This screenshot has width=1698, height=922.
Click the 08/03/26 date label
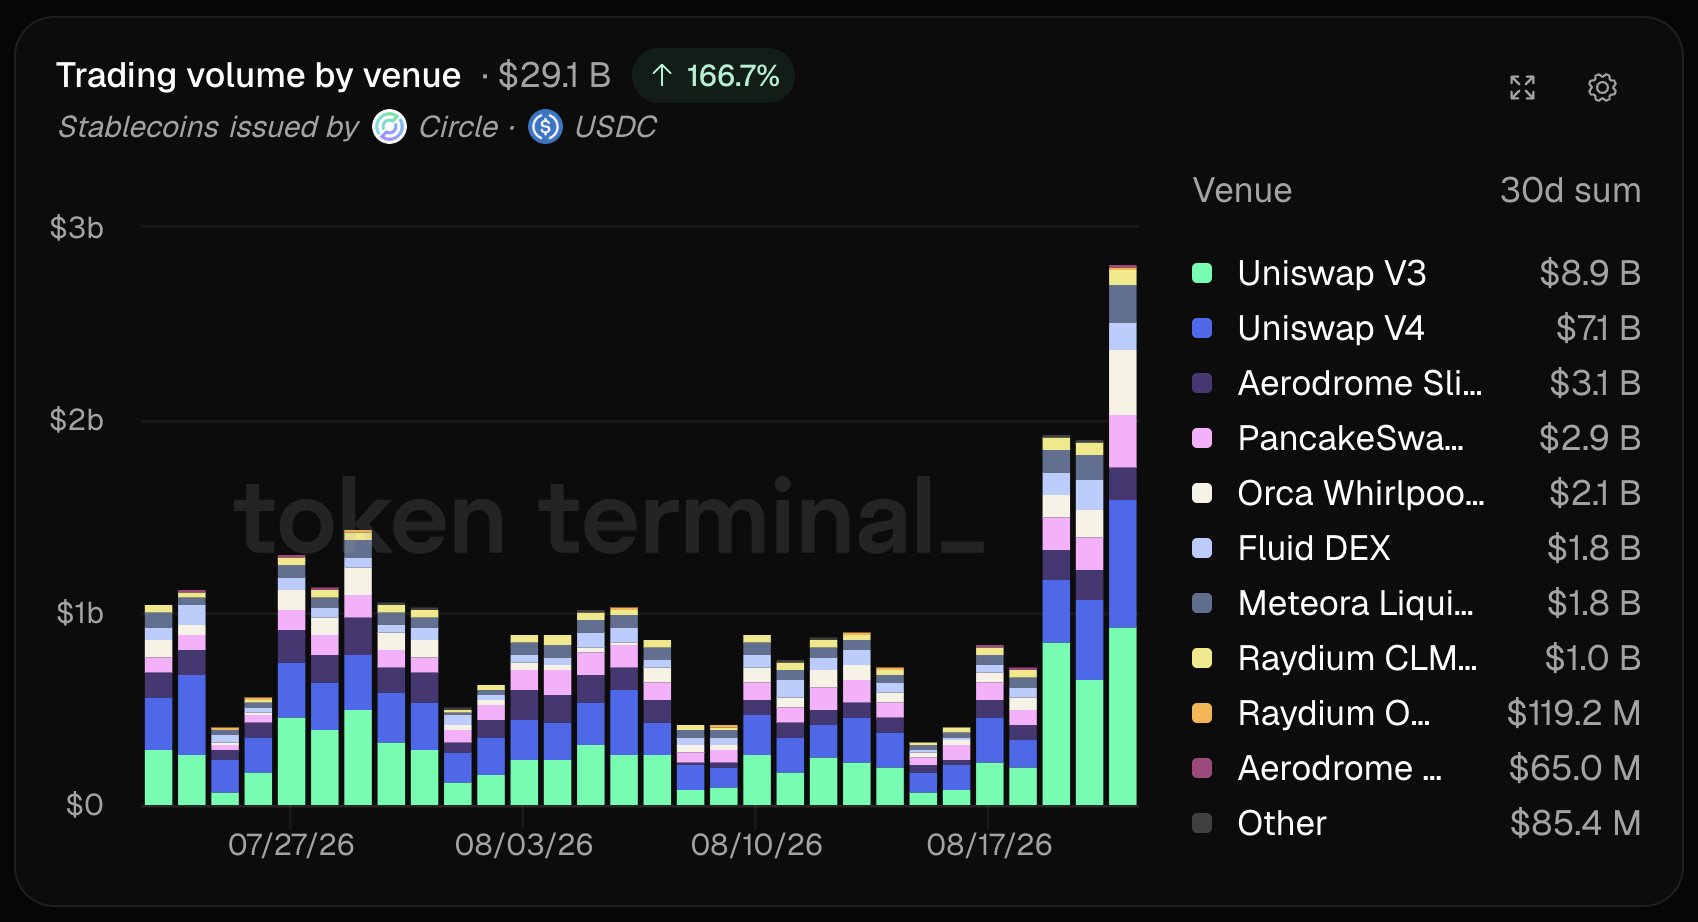pos(524,845)
